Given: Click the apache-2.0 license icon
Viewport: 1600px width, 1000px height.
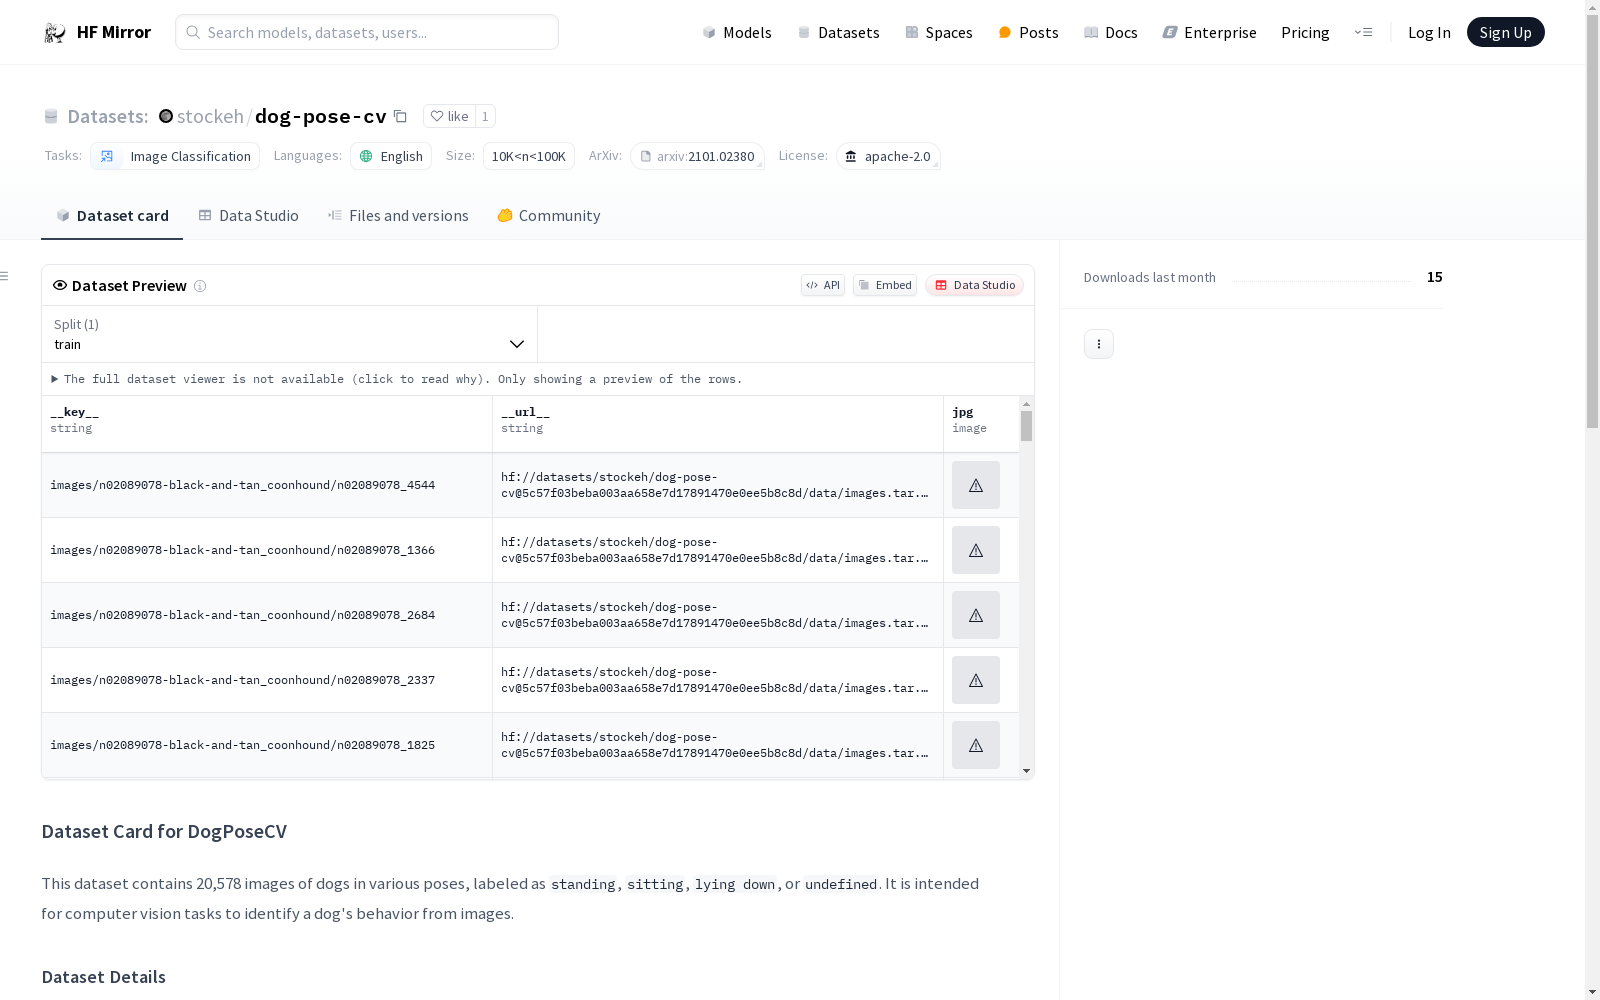Looking at the screenshot, I should click(x=851, y=156).
